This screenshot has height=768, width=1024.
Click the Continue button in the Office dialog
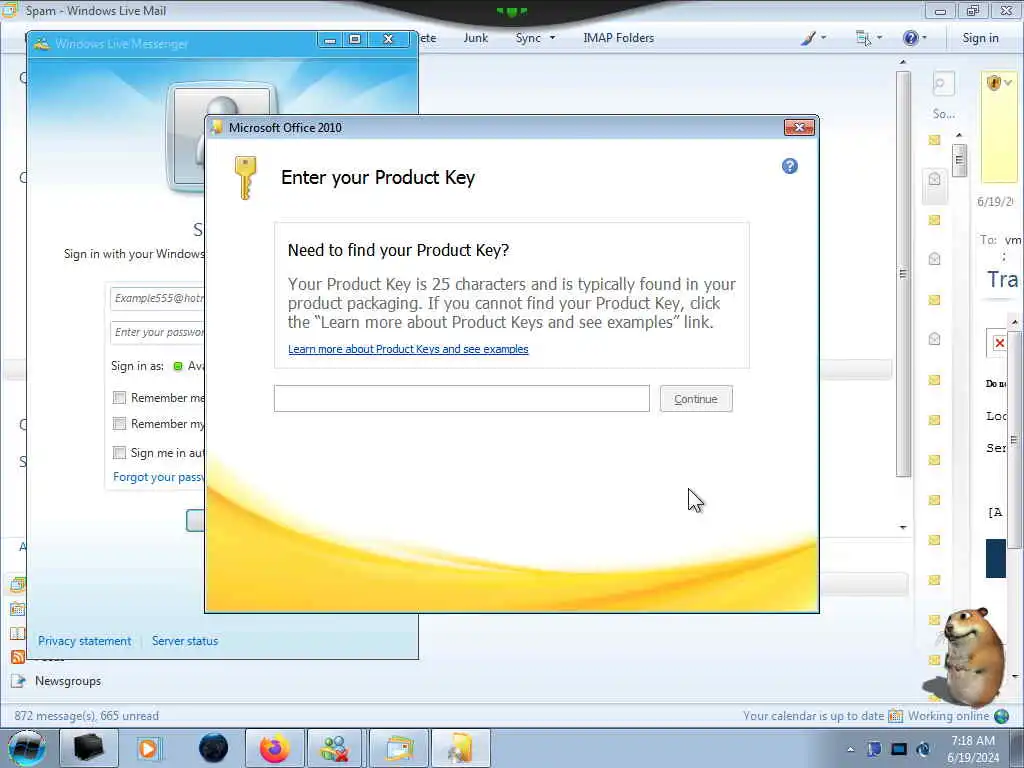(x=696, y=399)
